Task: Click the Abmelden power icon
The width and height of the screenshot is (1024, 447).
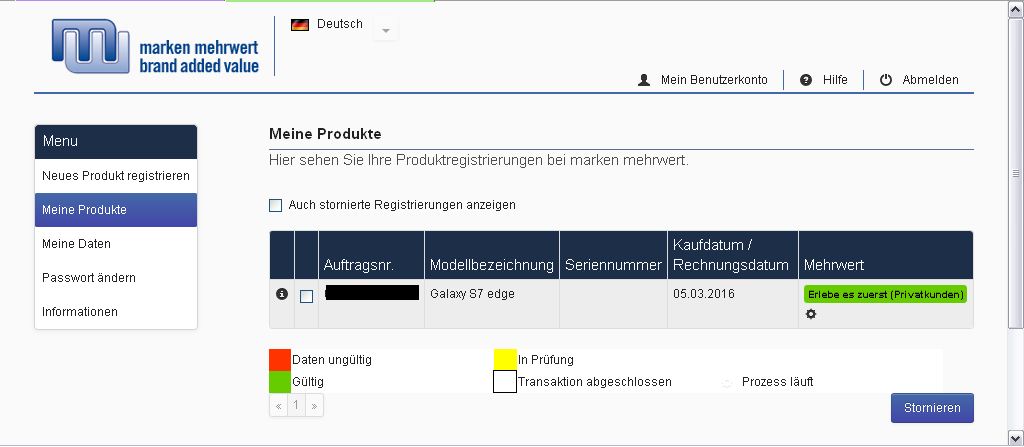Action: [886, 80]
